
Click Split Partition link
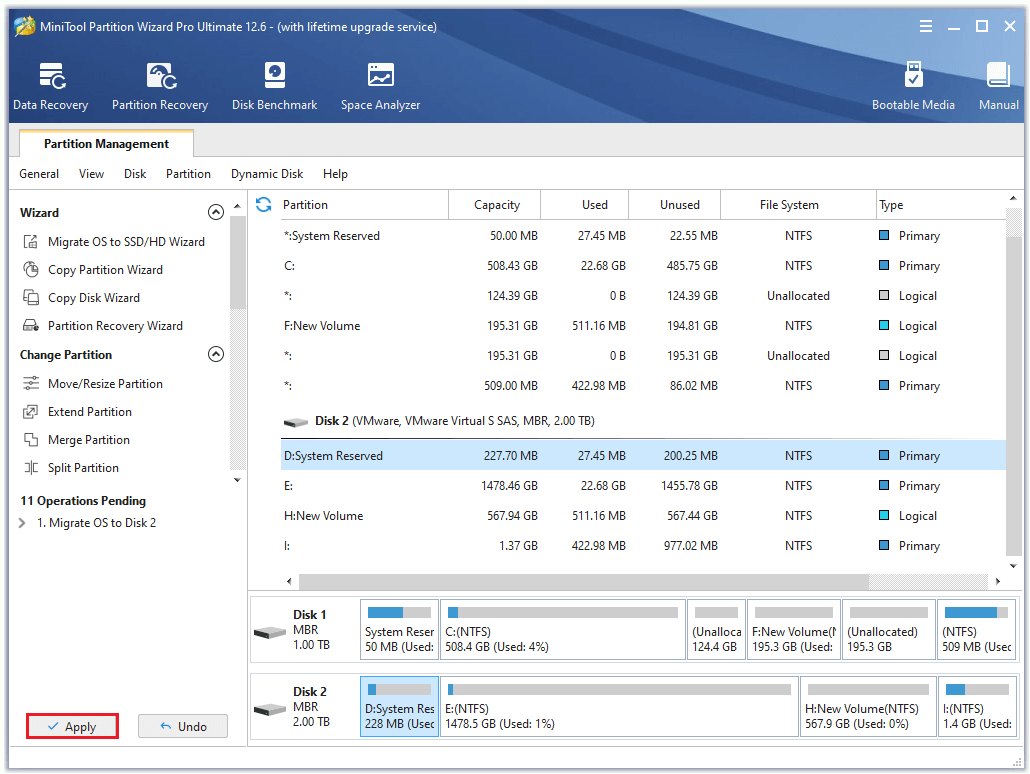pos(83,467)
